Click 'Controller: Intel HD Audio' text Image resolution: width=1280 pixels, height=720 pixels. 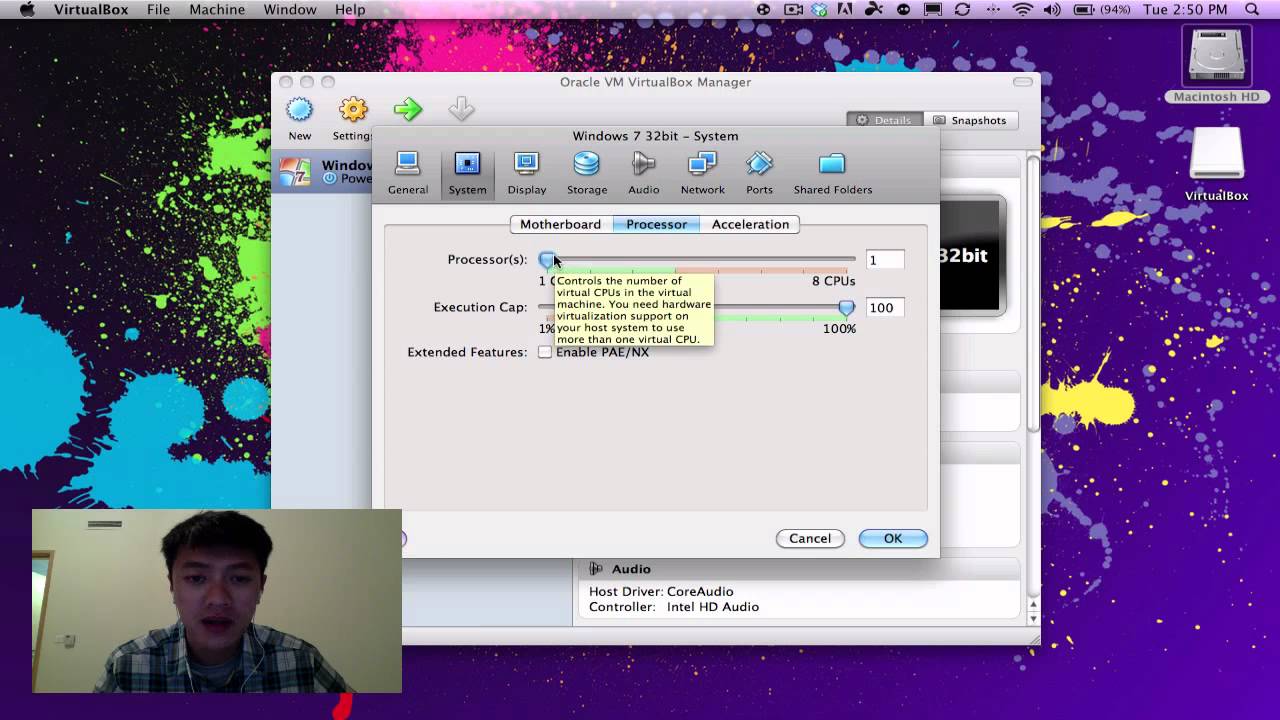click(x=674, y=607)
